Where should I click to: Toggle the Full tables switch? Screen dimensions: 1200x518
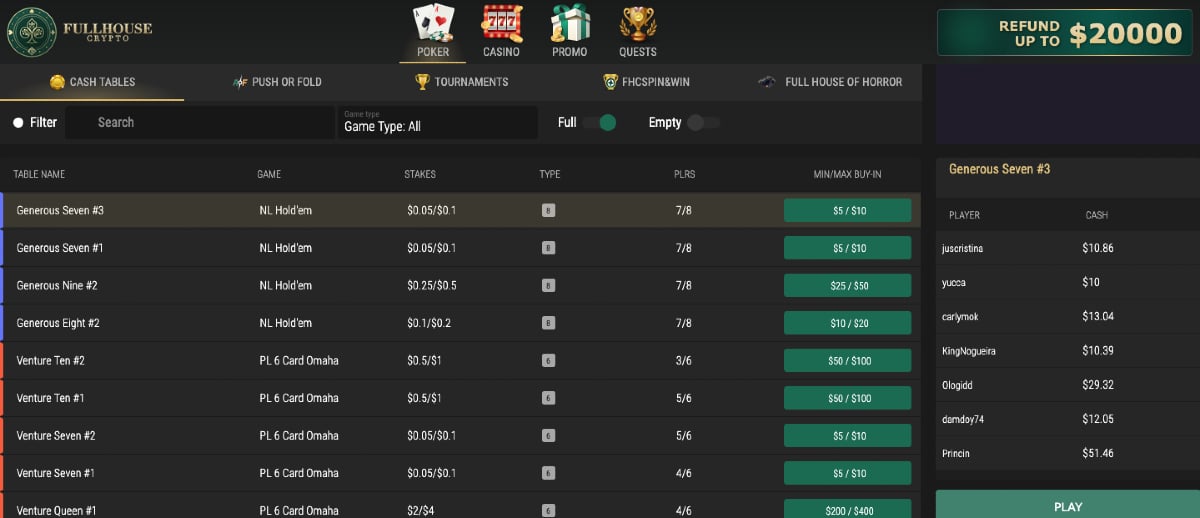coord(600,123)
